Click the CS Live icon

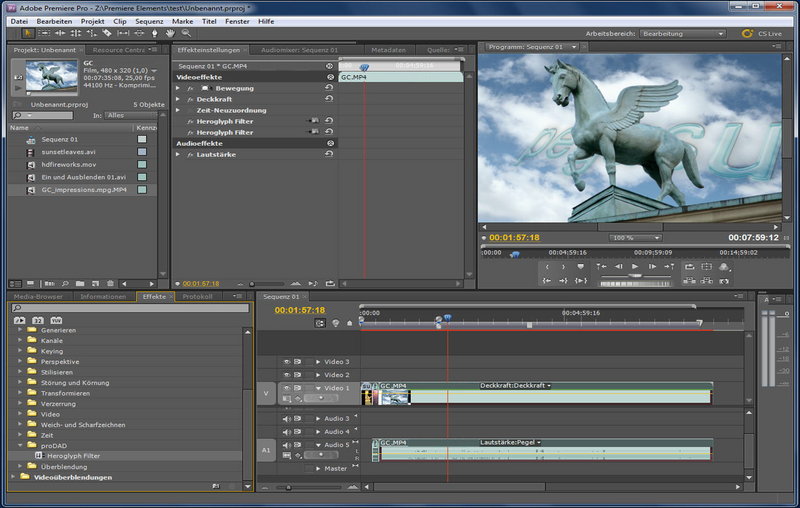click(747, 34)
